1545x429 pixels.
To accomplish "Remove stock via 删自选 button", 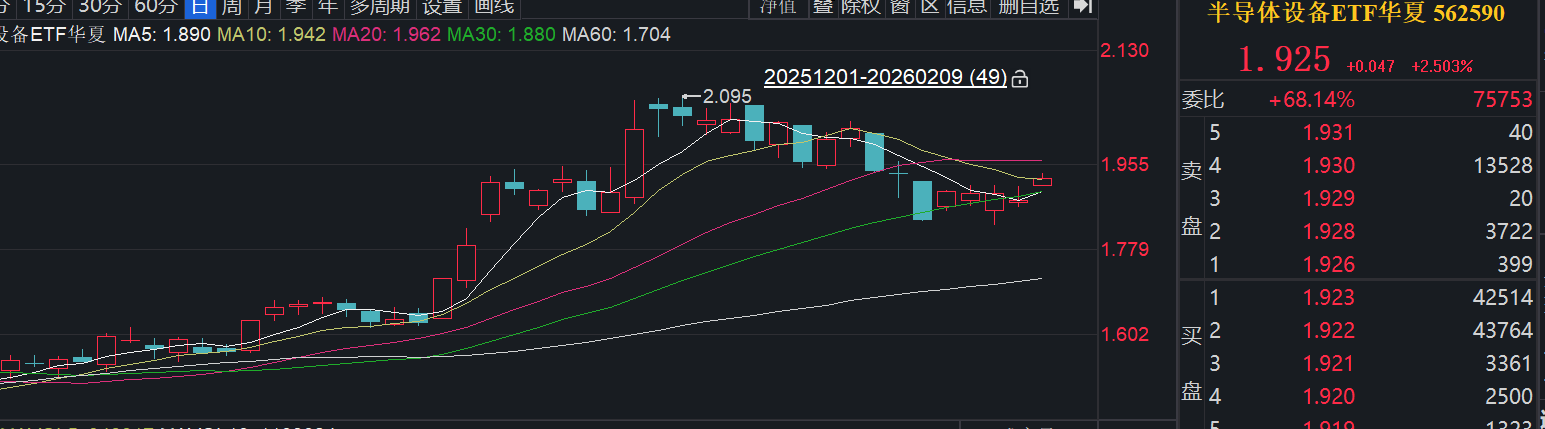I will point(1028,7).
